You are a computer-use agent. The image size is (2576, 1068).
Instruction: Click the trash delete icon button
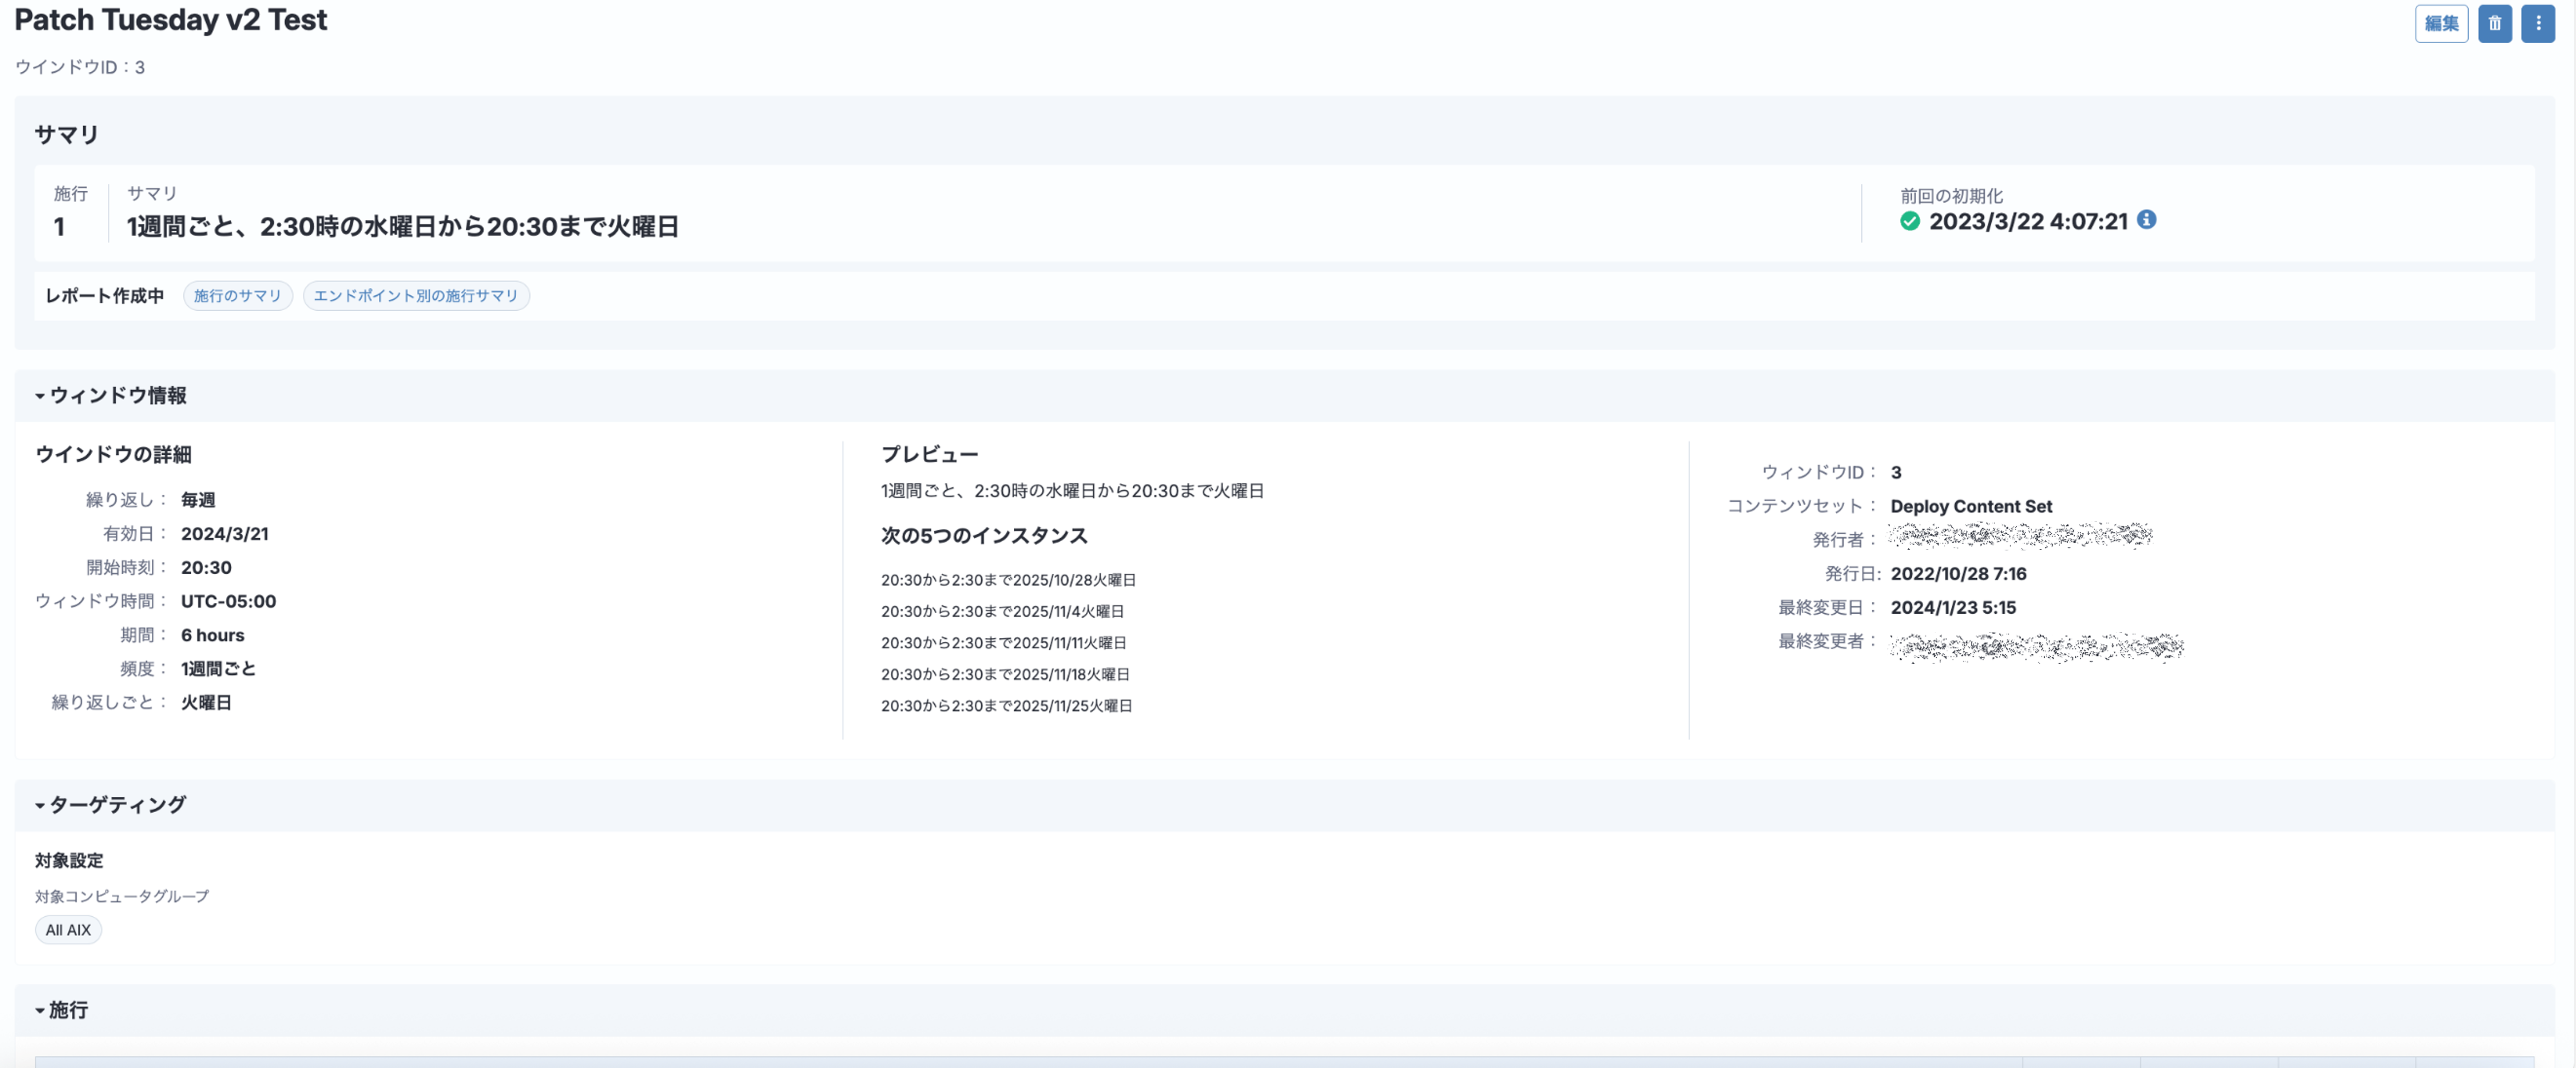pyautogui.click(x=2494, y=23)
